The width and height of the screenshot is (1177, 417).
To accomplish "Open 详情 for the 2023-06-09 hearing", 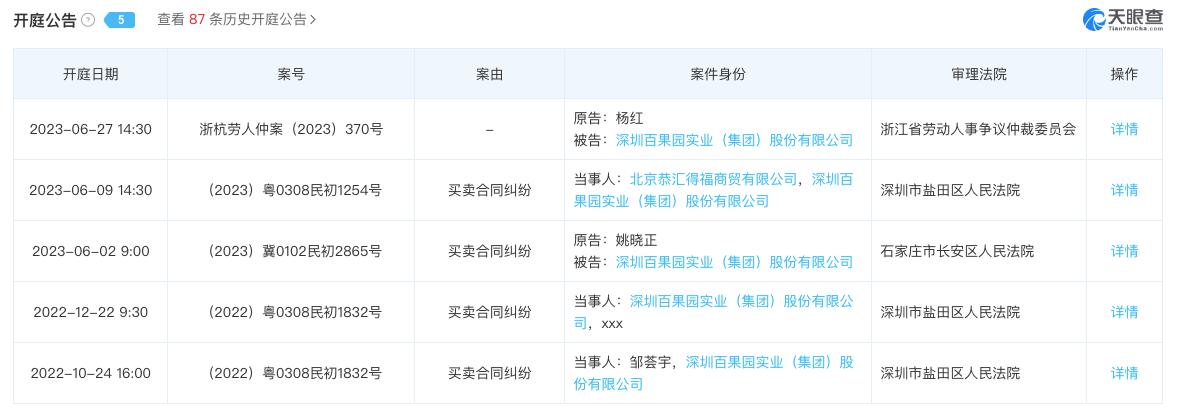I will click(x=1124, y=190).
